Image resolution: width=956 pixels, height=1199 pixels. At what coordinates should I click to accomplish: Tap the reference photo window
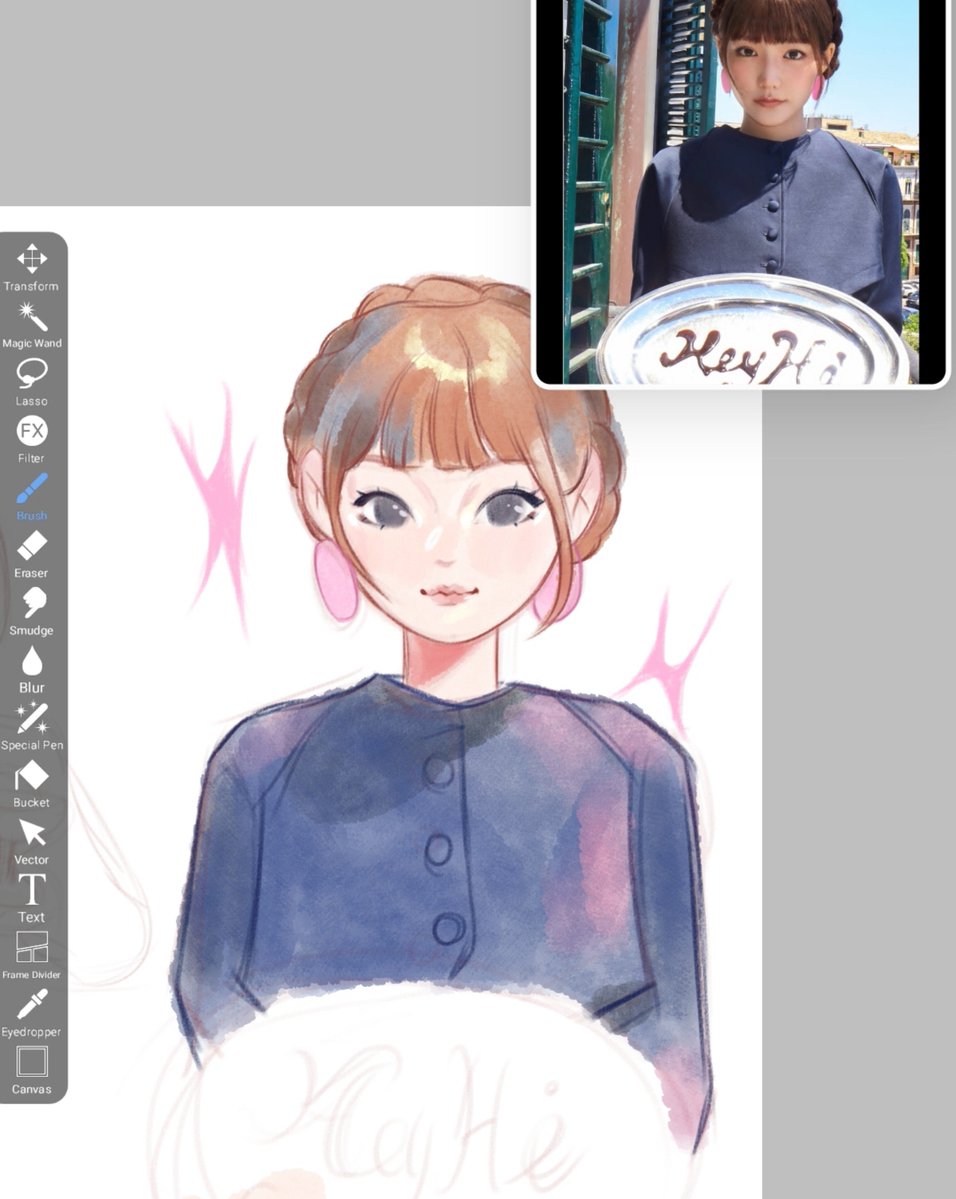(741, 192)
